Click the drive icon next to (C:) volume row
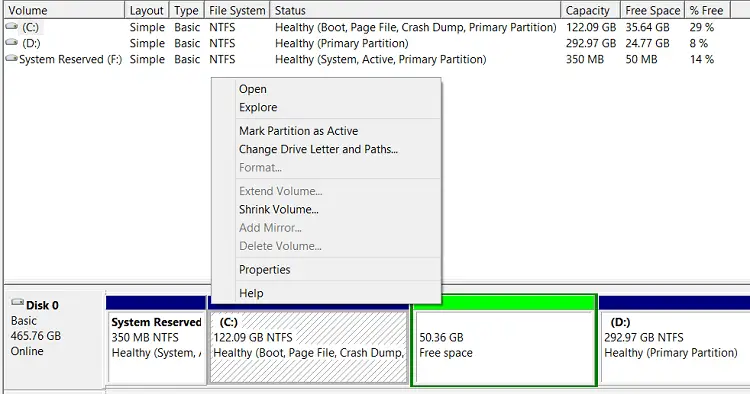This screenshot has width=750, height=394. 11,27
